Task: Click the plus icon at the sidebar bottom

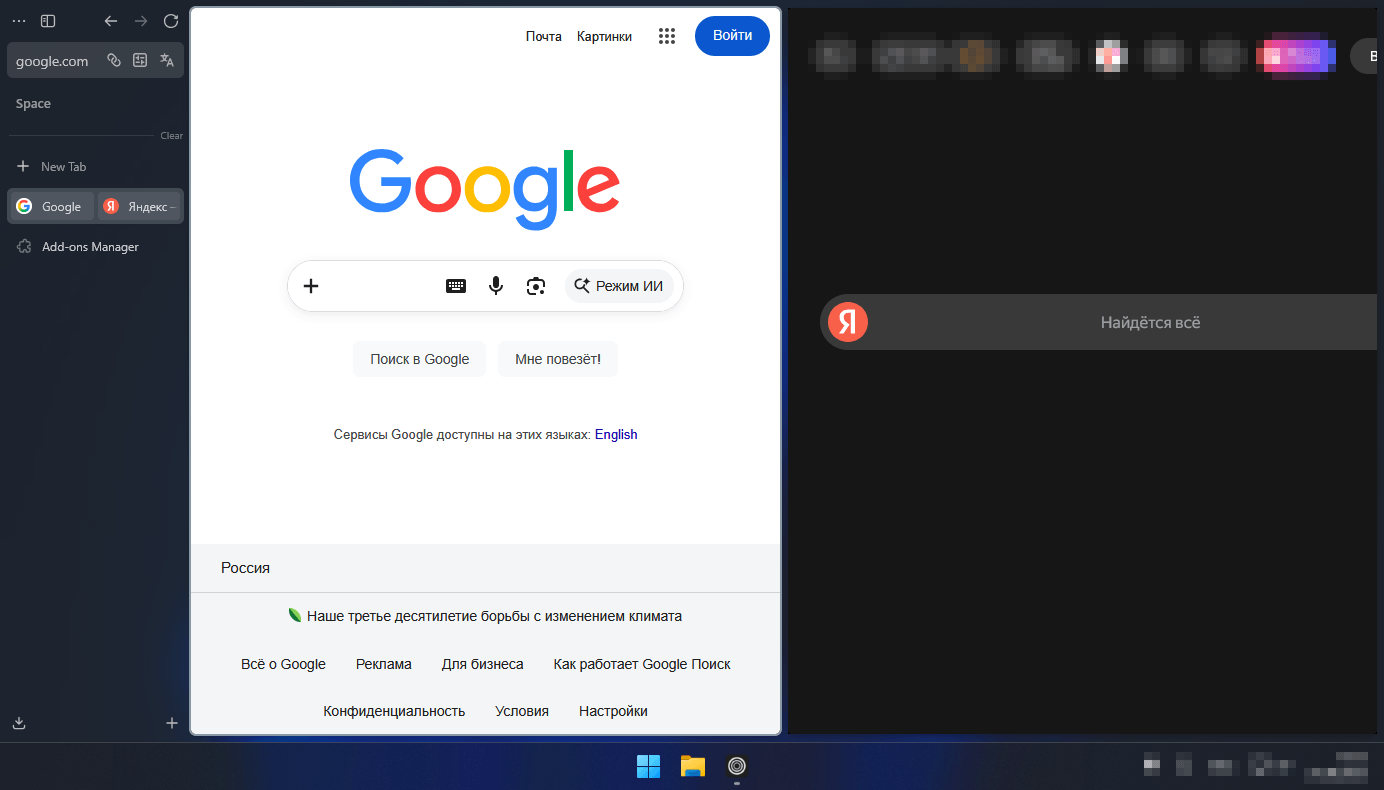Action: 172,723
